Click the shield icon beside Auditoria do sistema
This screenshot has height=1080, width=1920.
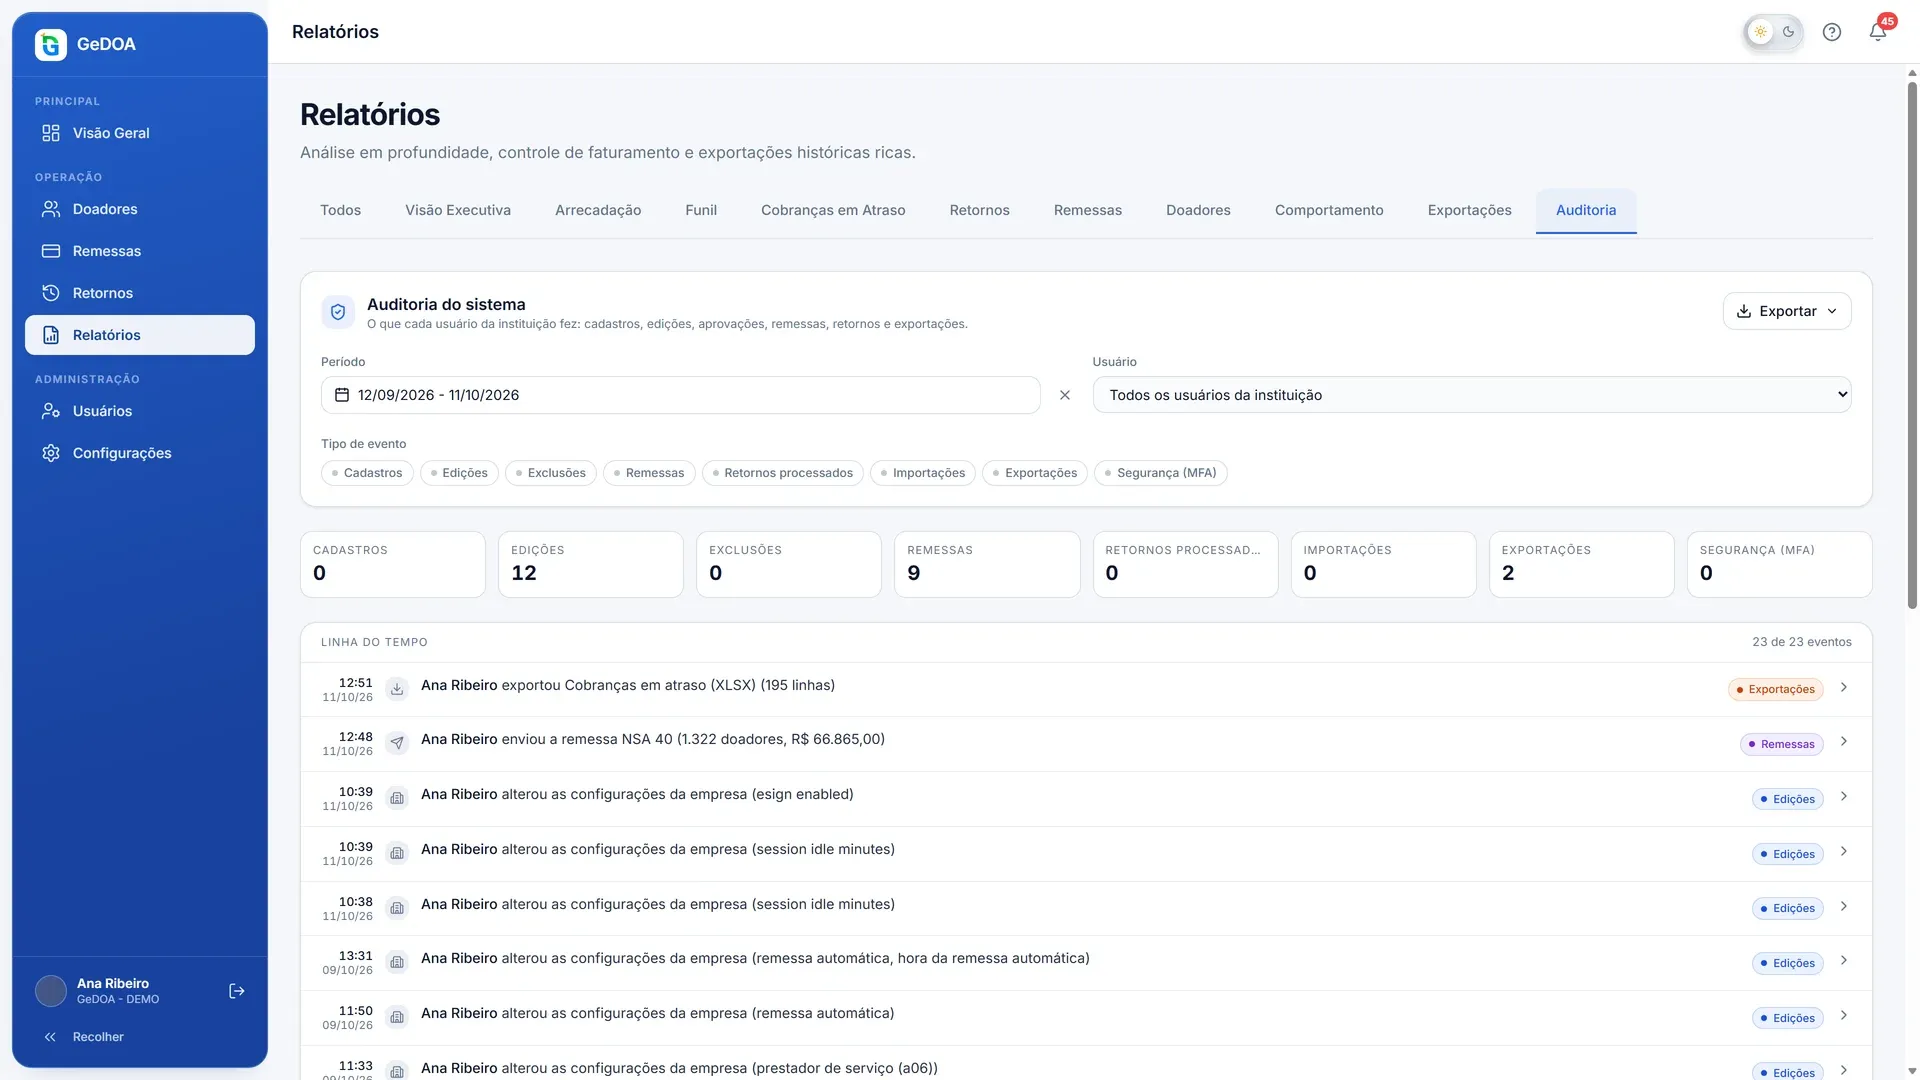point(338,312)
